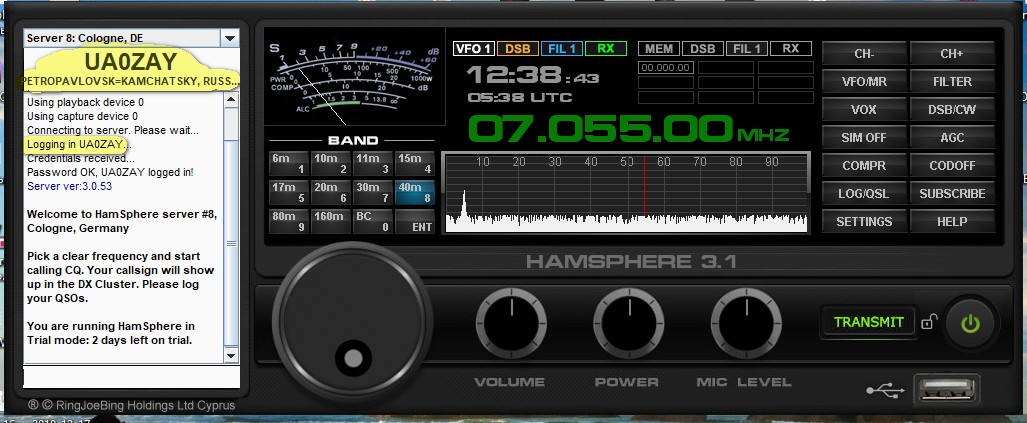Screen dimensions: 1027x423
Task: Toggle the AGC button
Action: (x=952, y=137)
